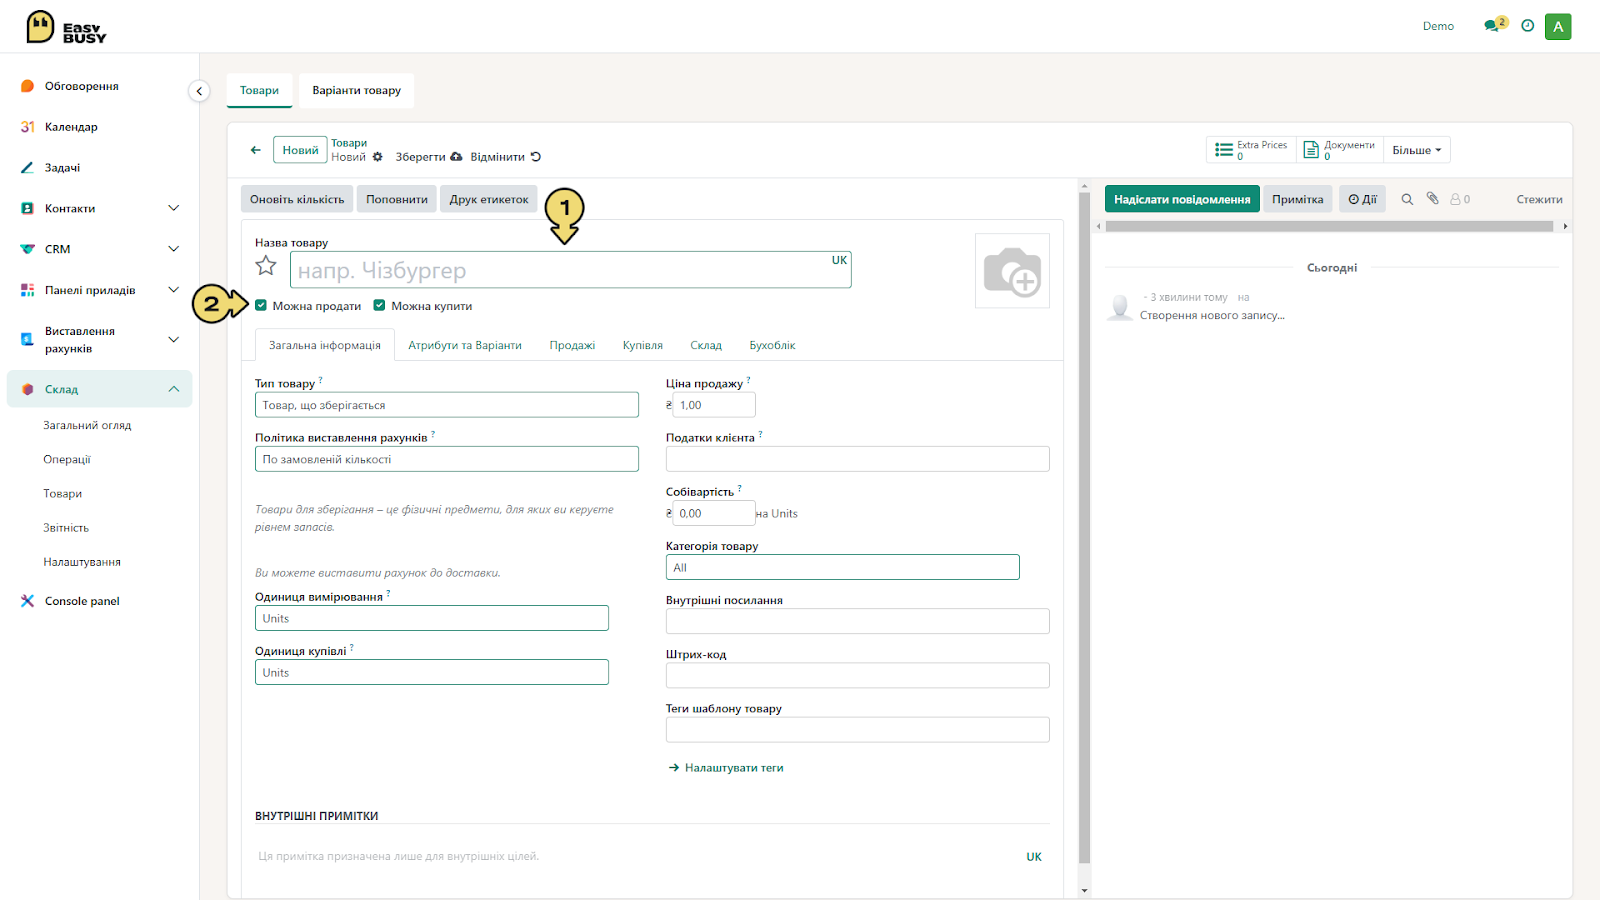Click UK translate link for internal notes
The image size is (1600, 900).
pos(1034,857)
